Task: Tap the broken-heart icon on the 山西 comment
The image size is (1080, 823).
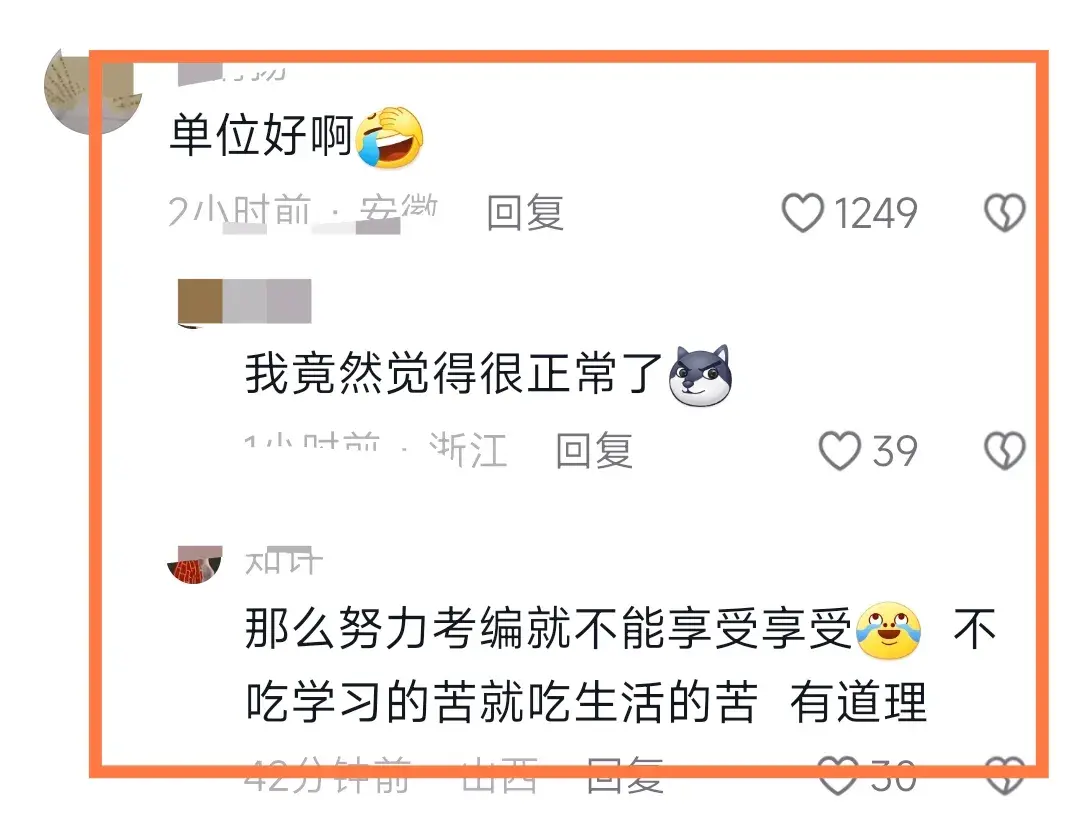Action: (x=1005, y=775)
